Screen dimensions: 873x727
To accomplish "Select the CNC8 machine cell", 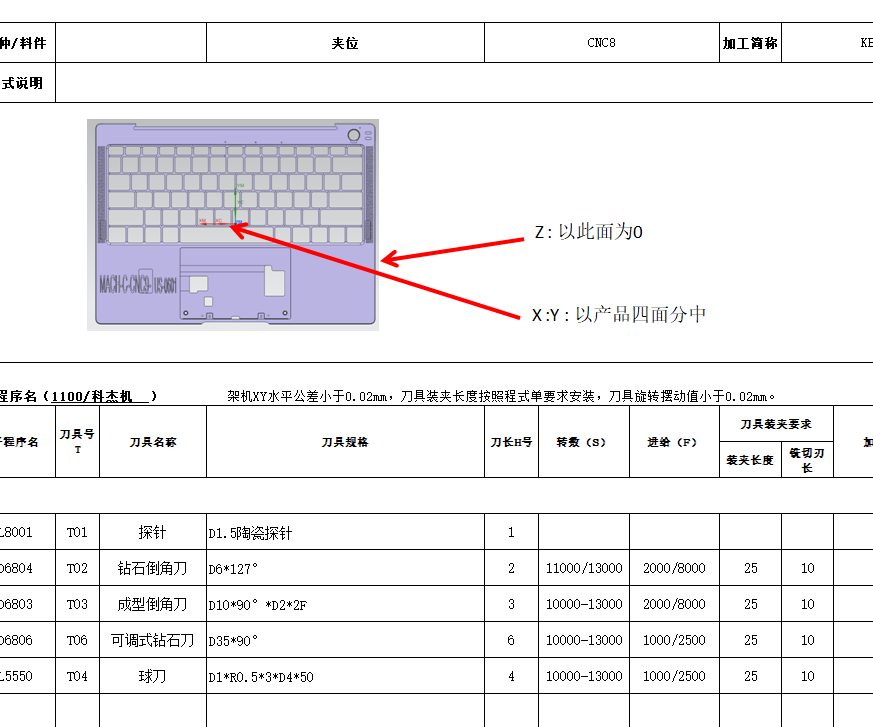I will point(600,42).
